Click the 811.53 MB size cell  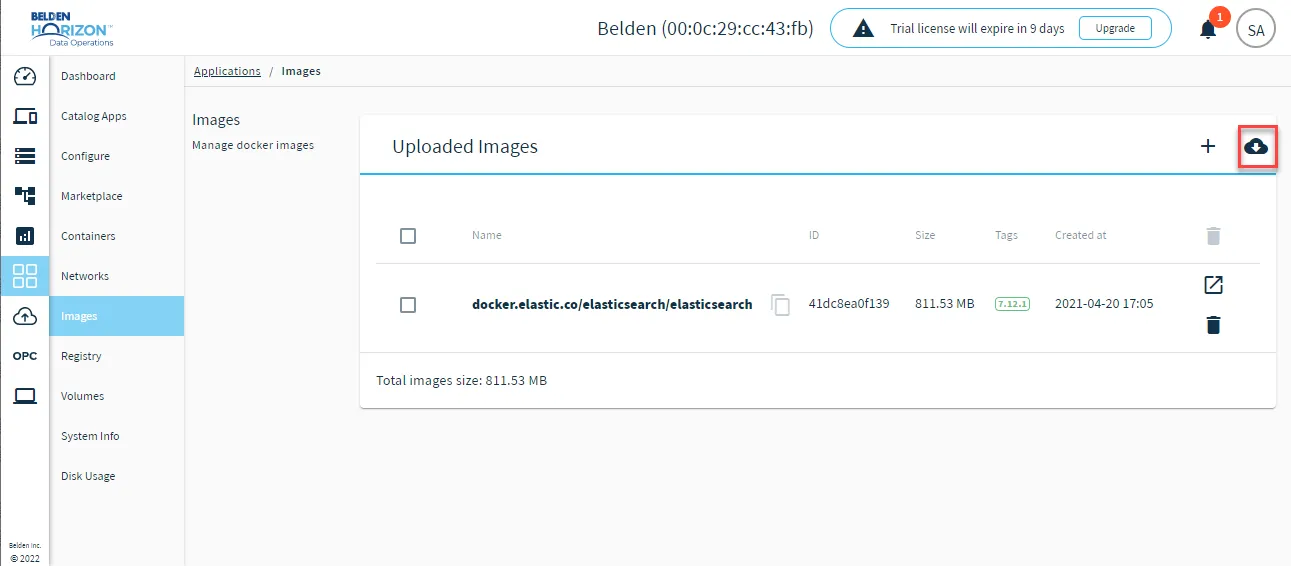pos(944,303)
